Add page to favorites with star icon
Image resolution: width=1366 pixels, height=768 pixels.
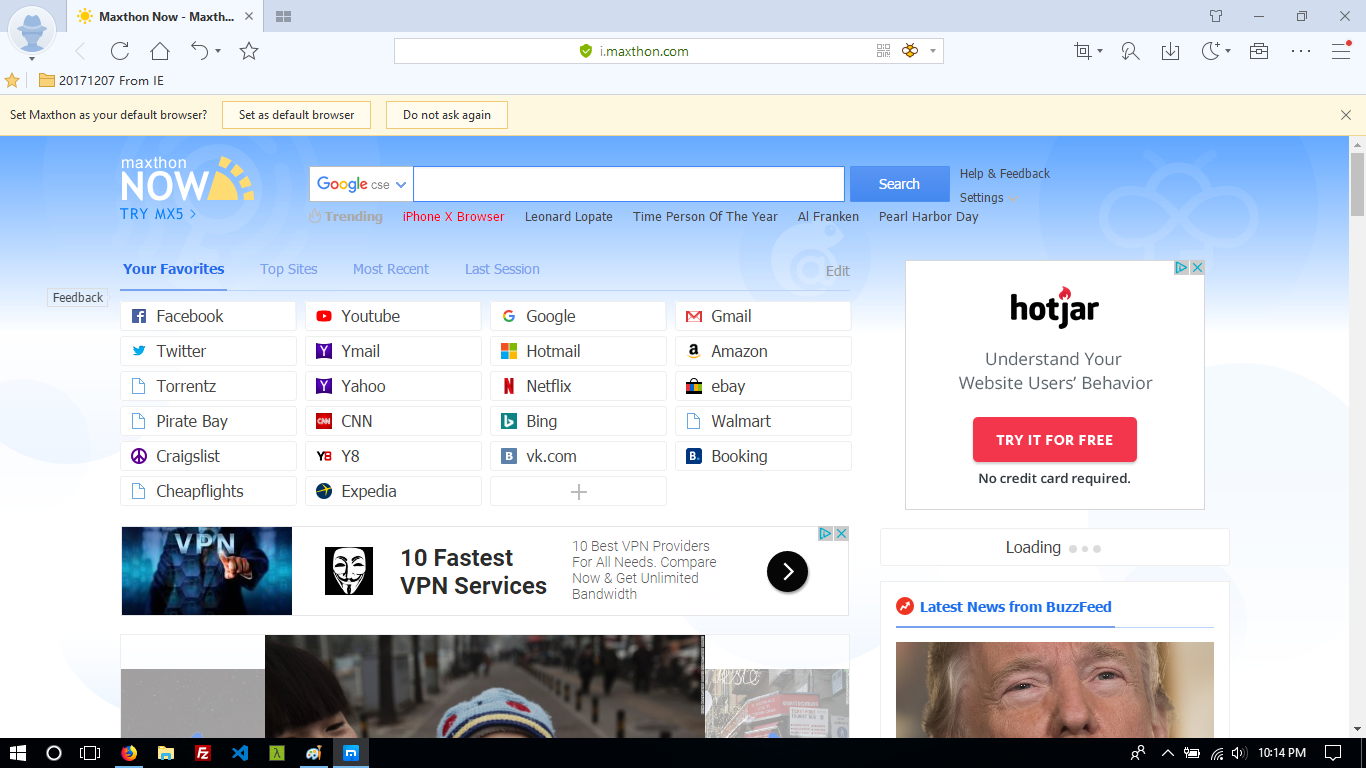coord(249,51)
